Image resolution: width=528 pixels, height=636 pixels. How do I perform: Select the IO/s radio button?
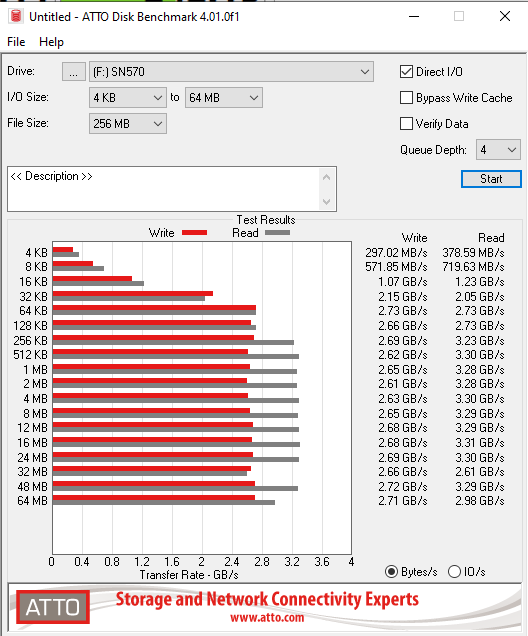click(455, 572)
